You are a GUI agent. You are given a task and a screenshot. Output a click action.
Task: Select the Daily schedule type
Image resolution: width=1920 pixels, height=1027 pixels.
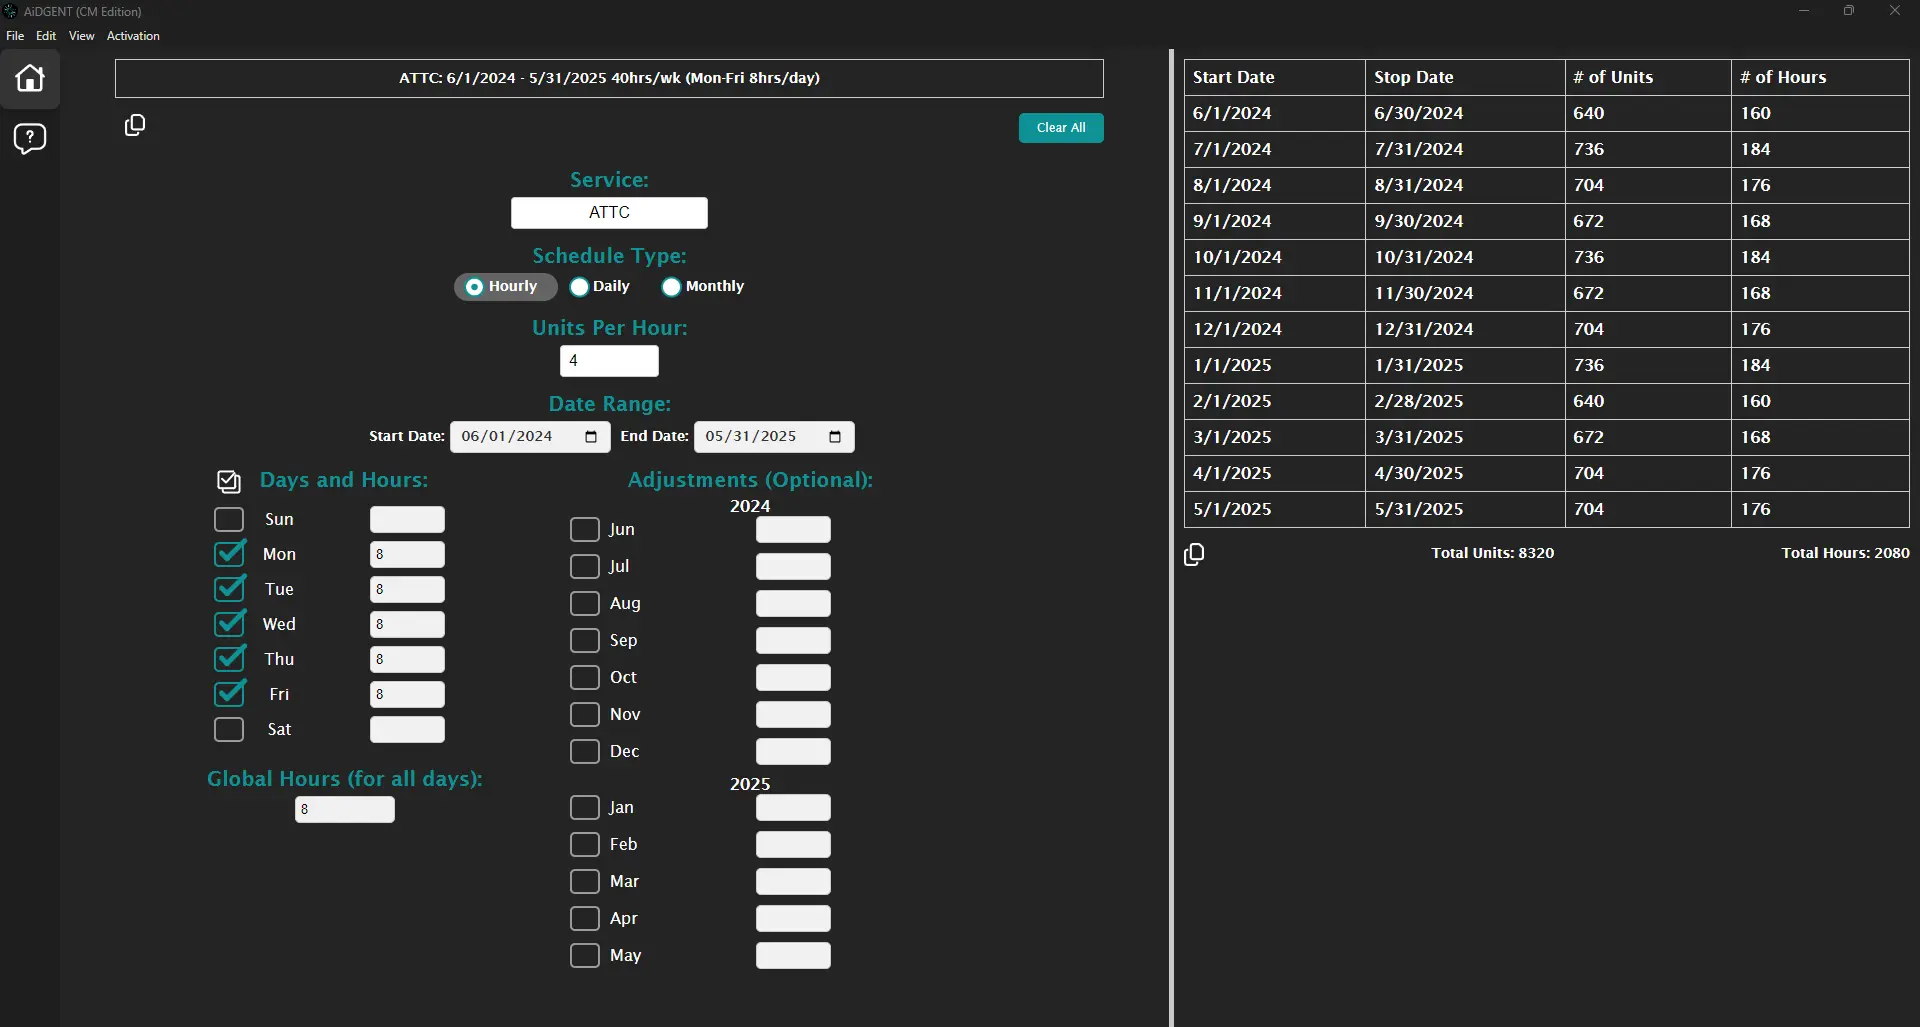click(x=580, y=287)
